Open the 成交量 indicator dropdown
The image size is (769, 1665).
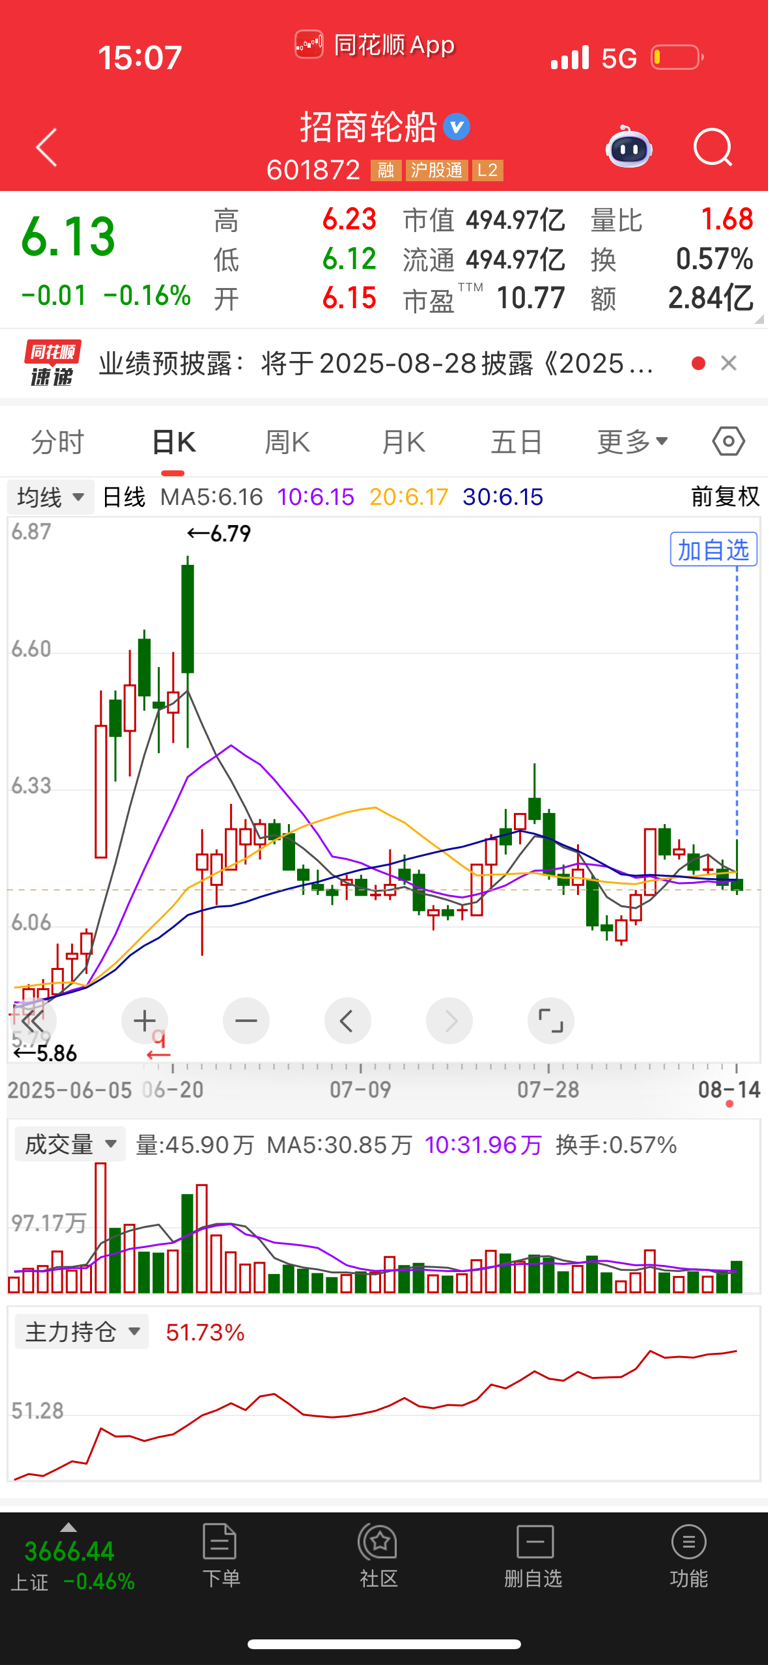70,1144
